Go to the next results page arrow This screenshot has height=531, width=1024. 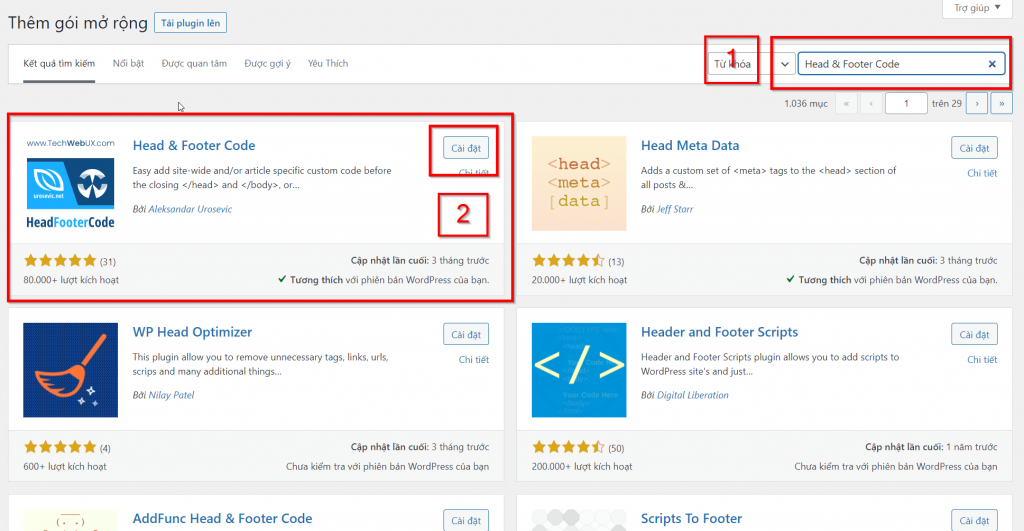(x=977, y=103)
